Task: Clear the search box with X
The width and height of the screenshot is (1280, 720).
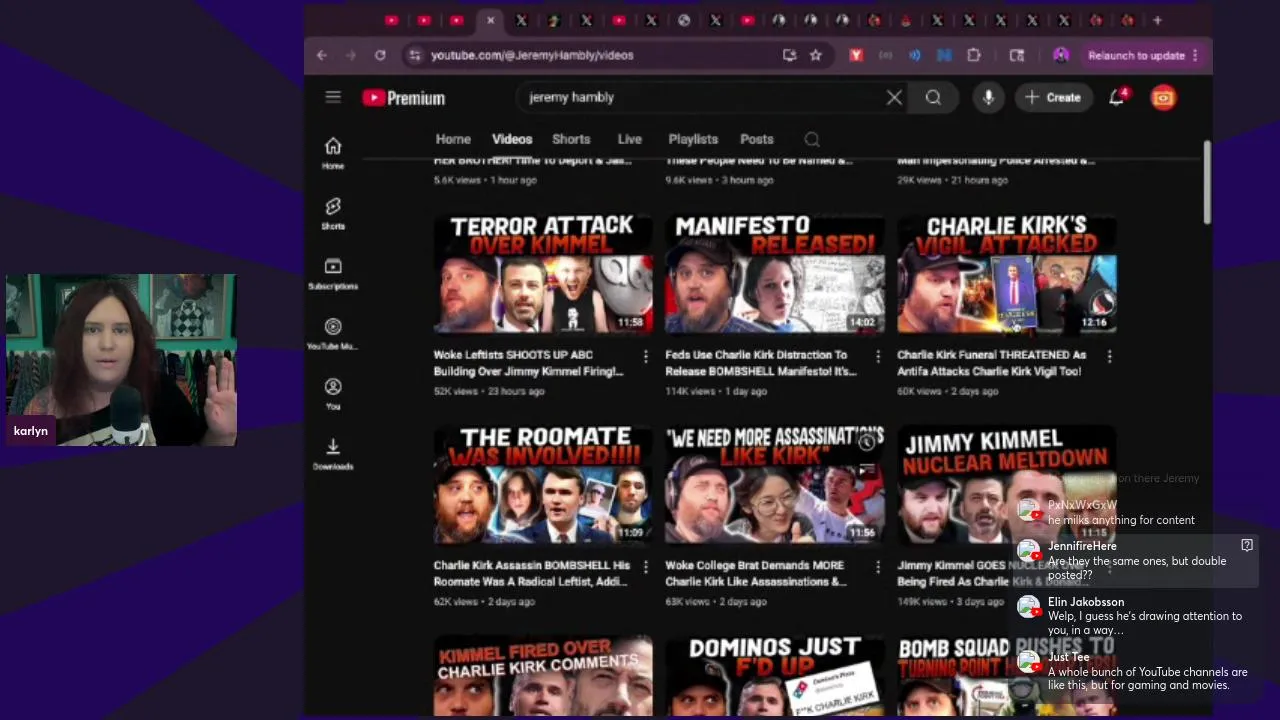Action: coord(894,98)
